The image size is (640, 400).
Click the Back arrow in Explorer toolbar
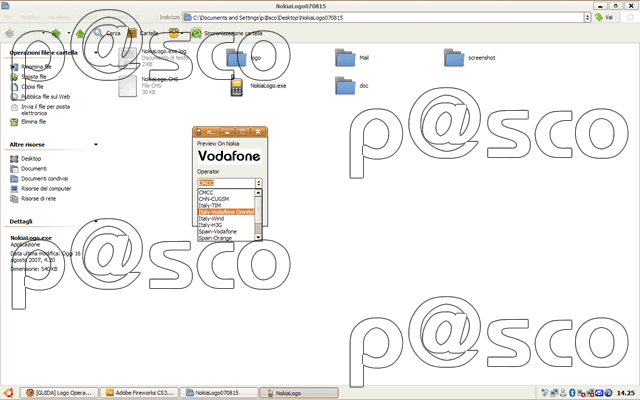click(10, 33)
